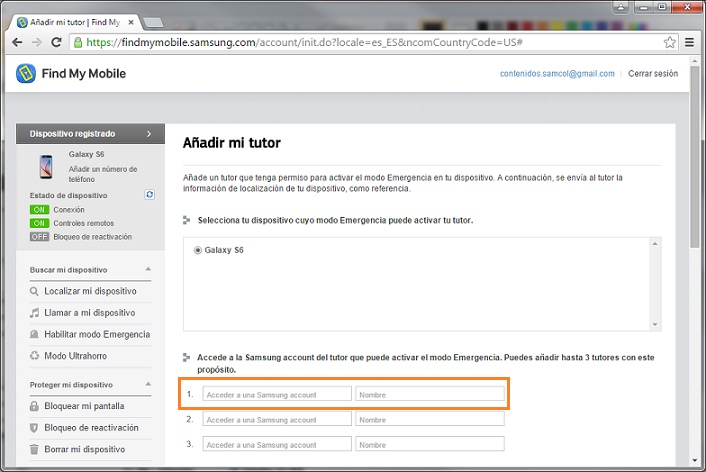
Task: Reload the page with the refresh icon
Action: pyautogui.click(x=56, y=42)
